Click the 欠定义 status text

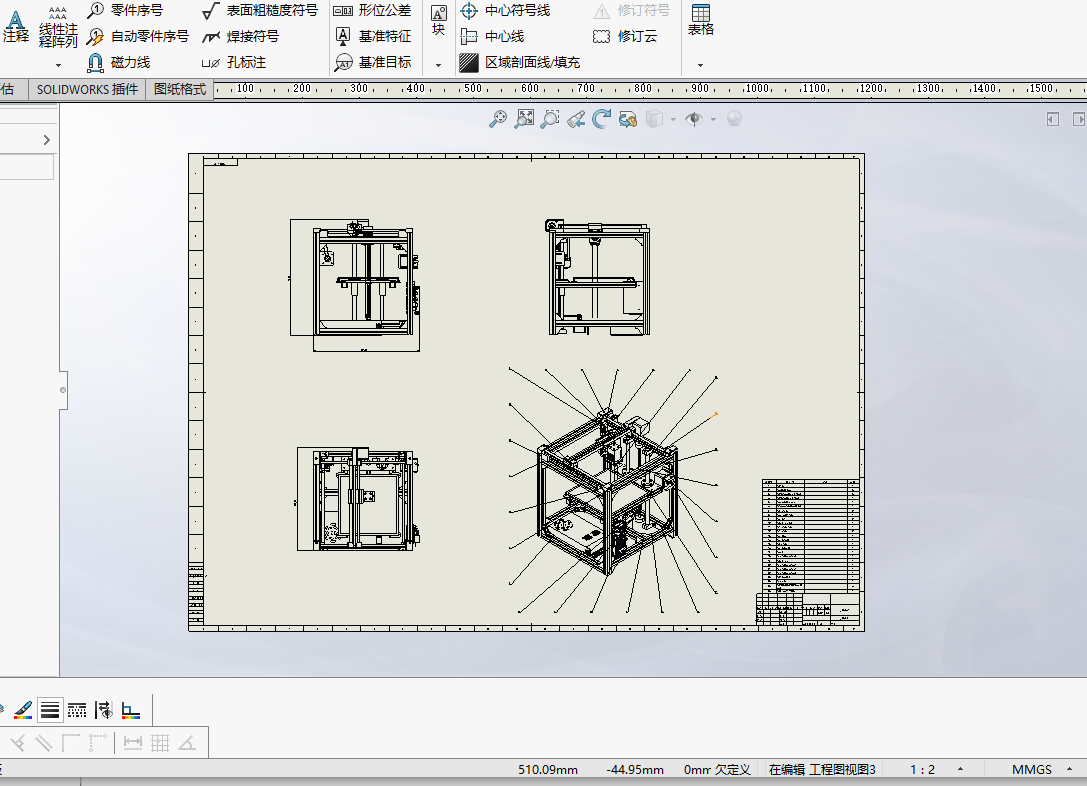(733, 769)
